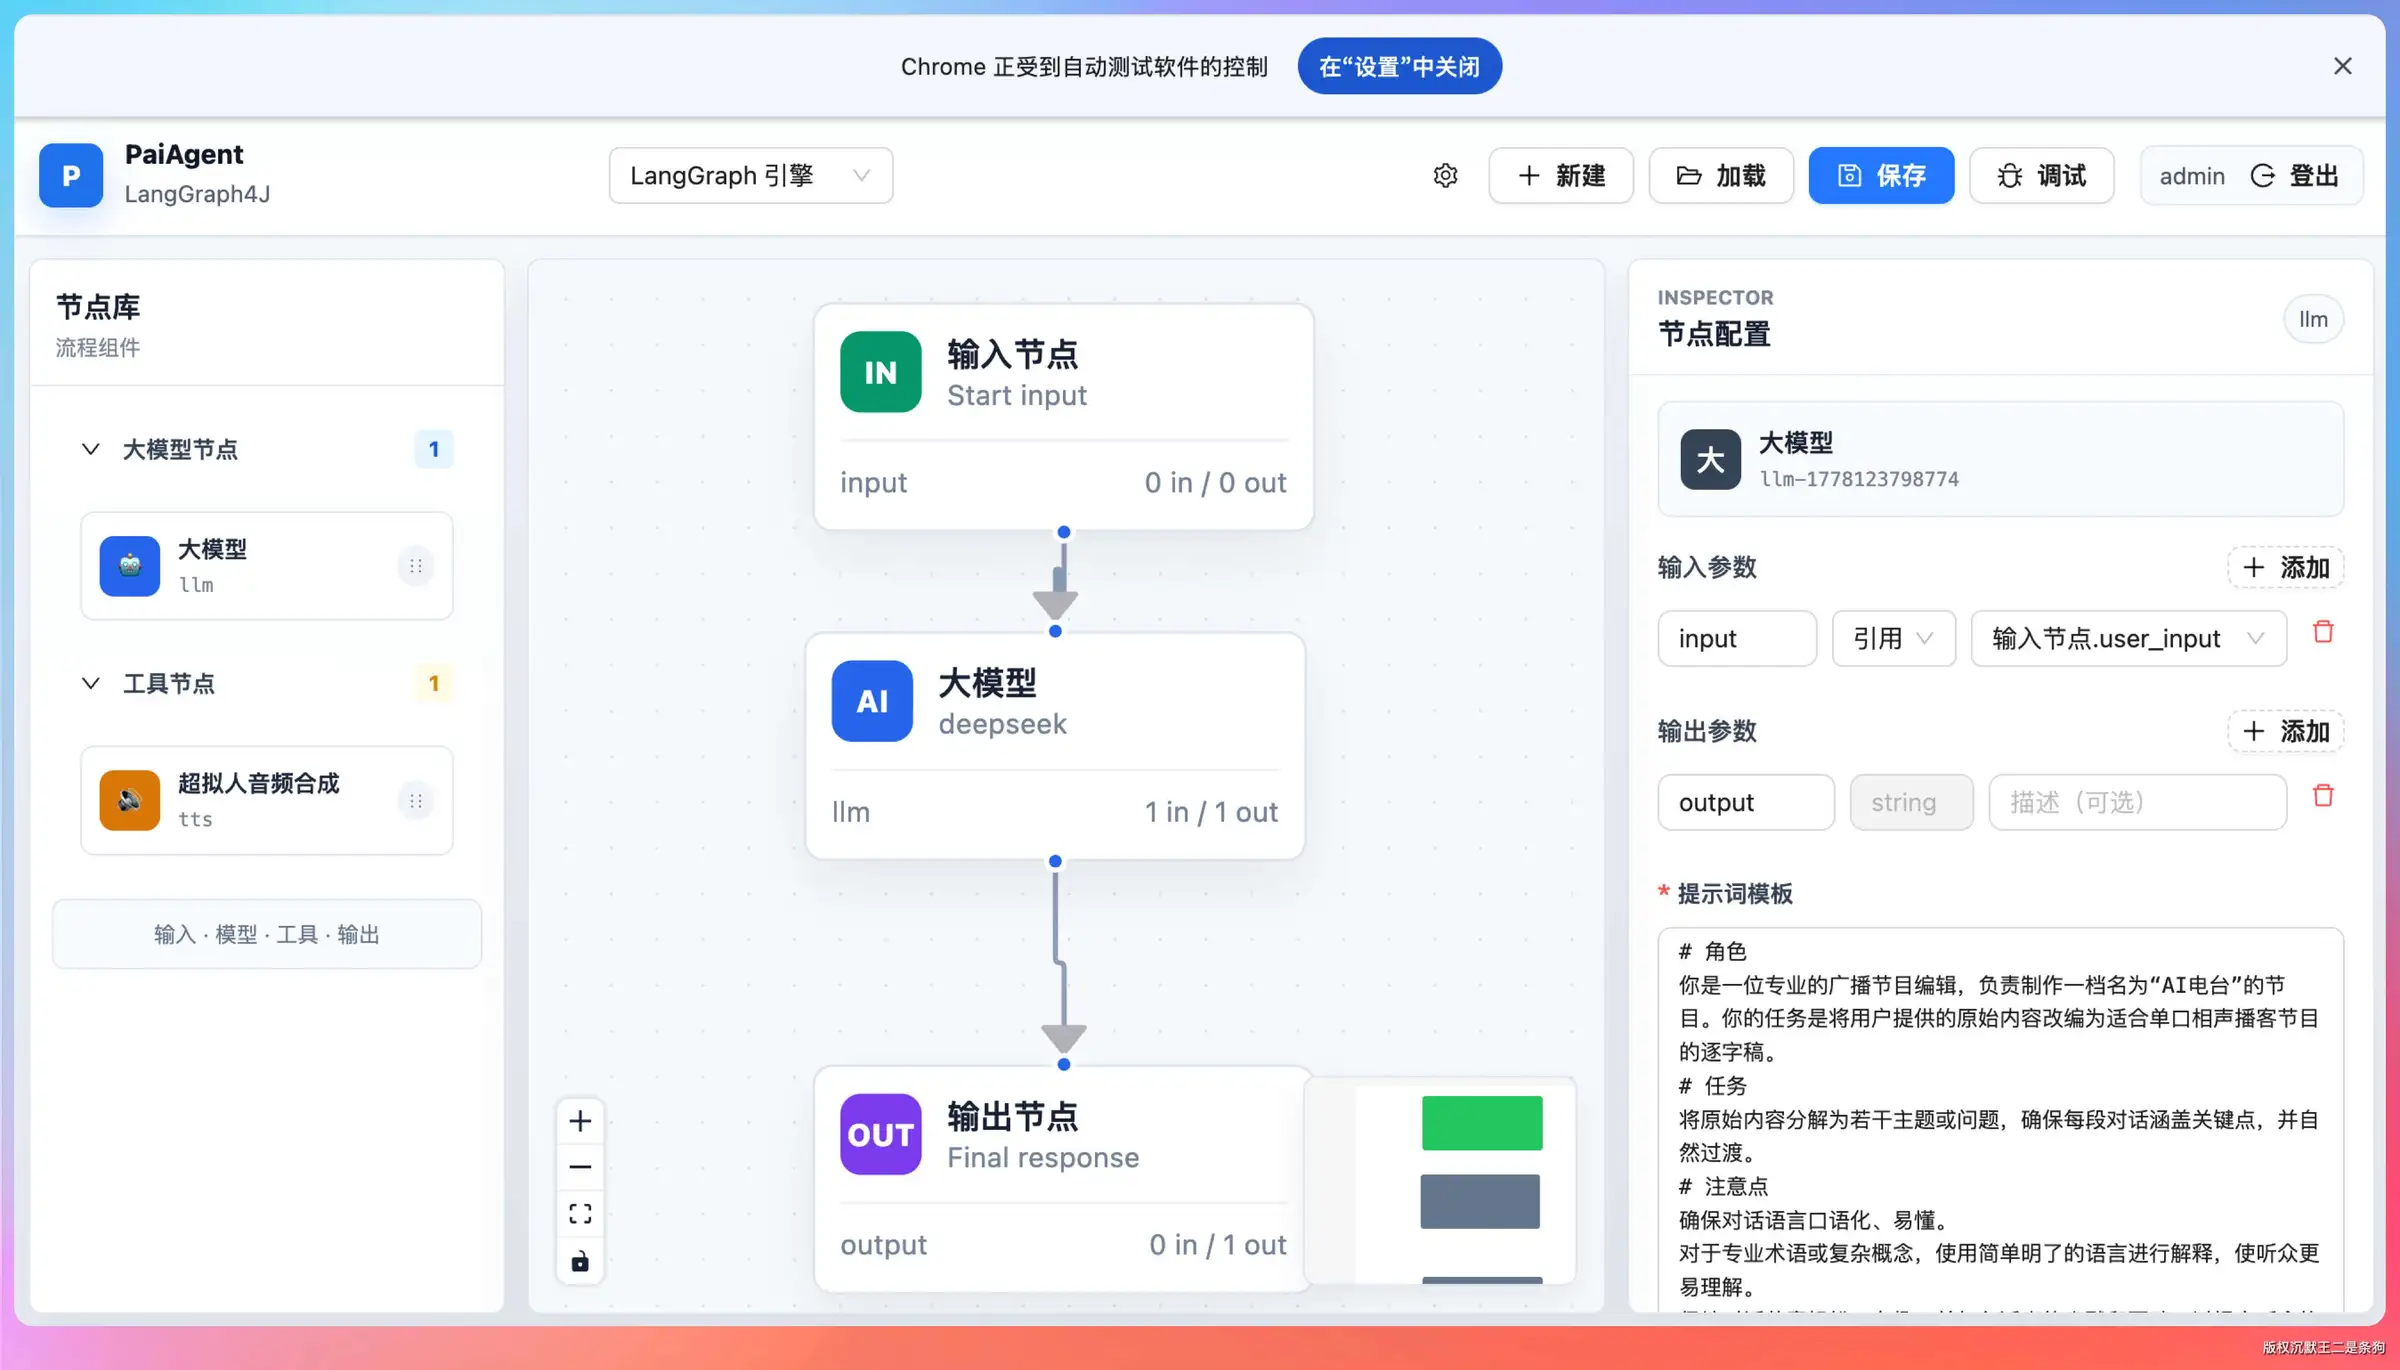The width and height of the screenshot is (2400, 1370).
Task: Click the 调试 debug button
Action: pos(2041,176)
